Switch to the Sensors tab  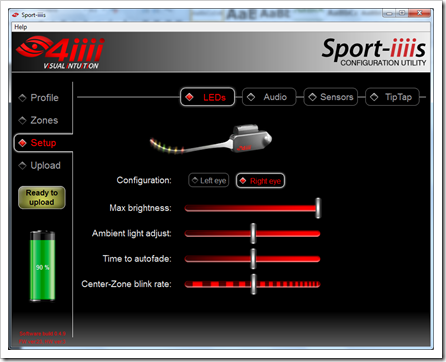[x=331, y=97]
